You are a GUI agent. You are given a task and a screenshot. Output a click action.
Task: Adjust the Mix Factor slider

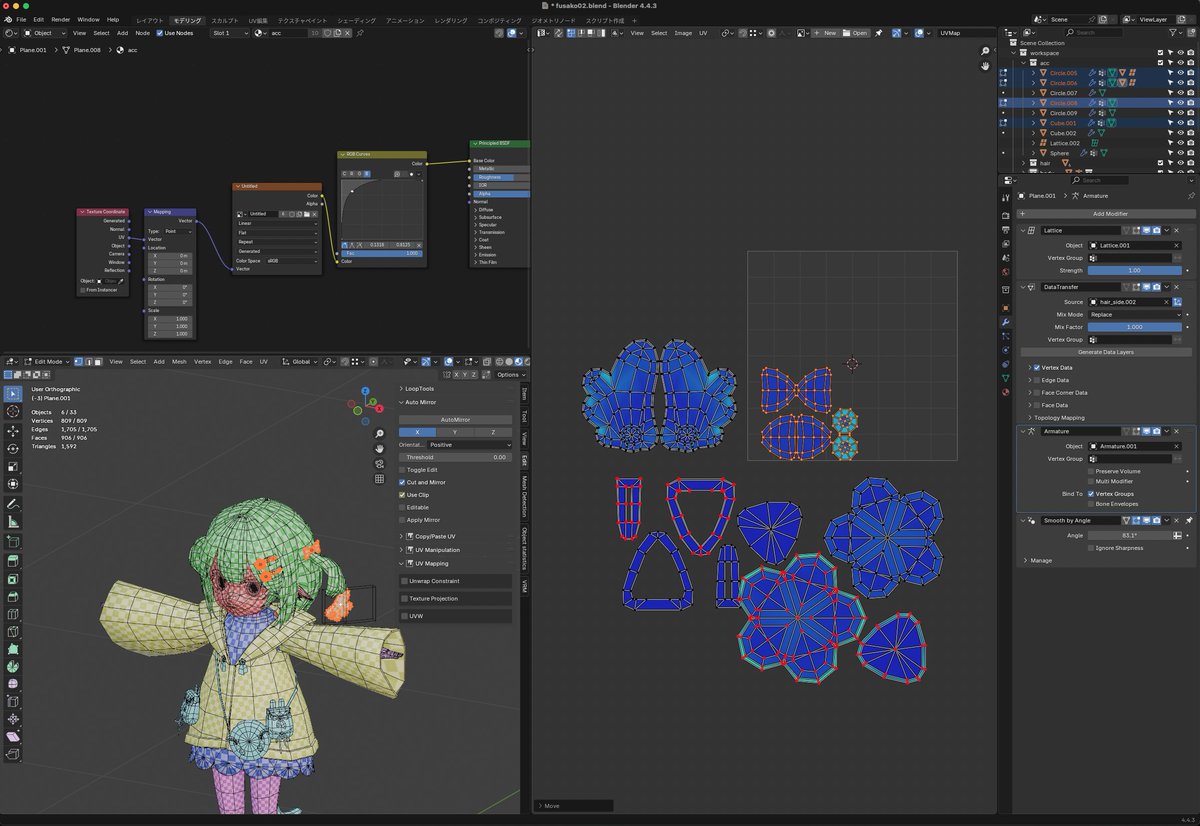click(x=1135, y=327)
